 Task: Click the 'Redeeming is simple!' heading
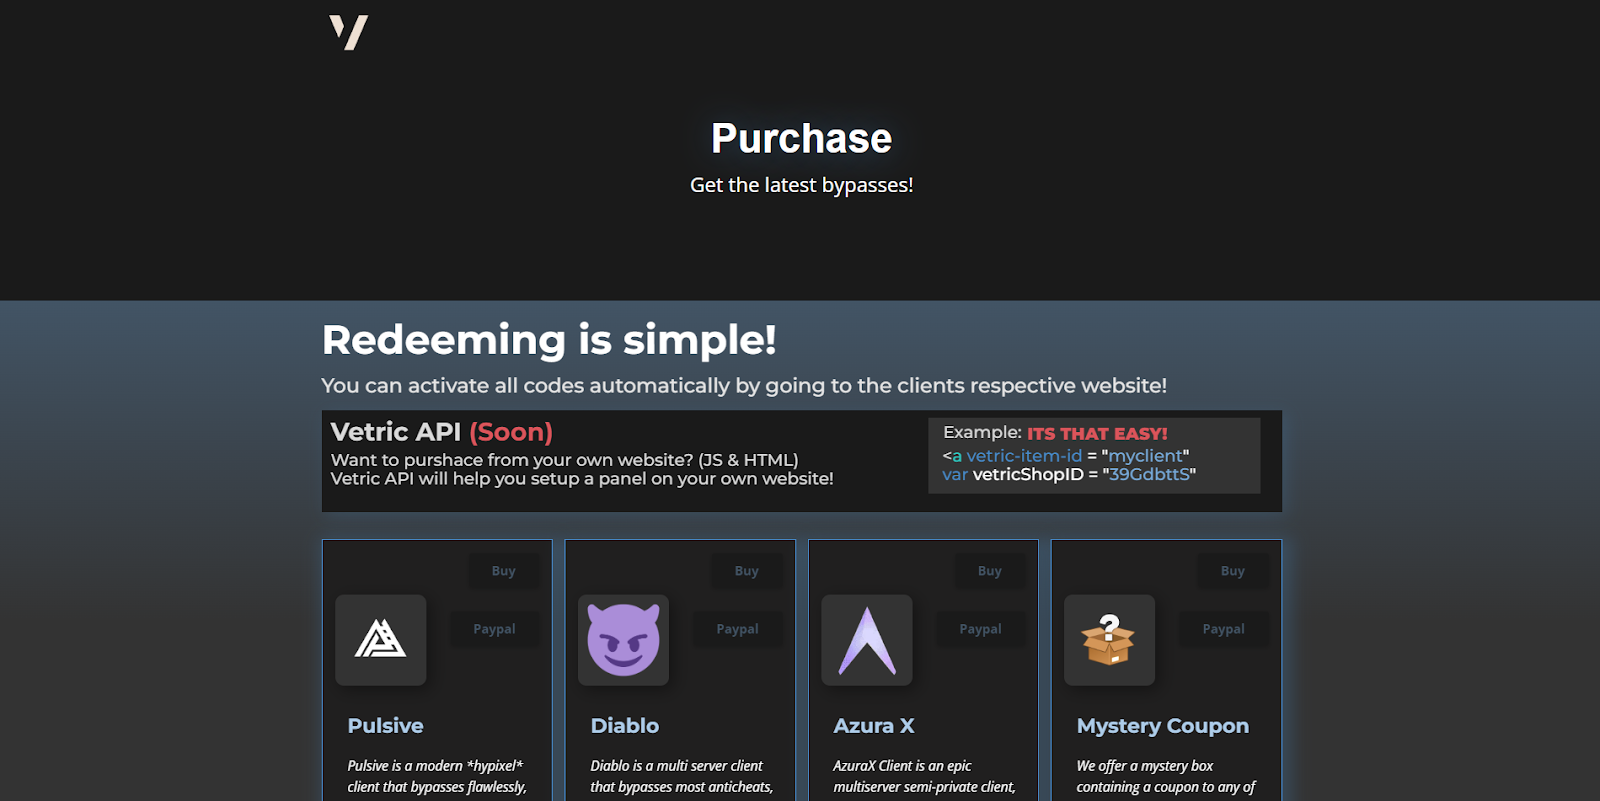549,340
